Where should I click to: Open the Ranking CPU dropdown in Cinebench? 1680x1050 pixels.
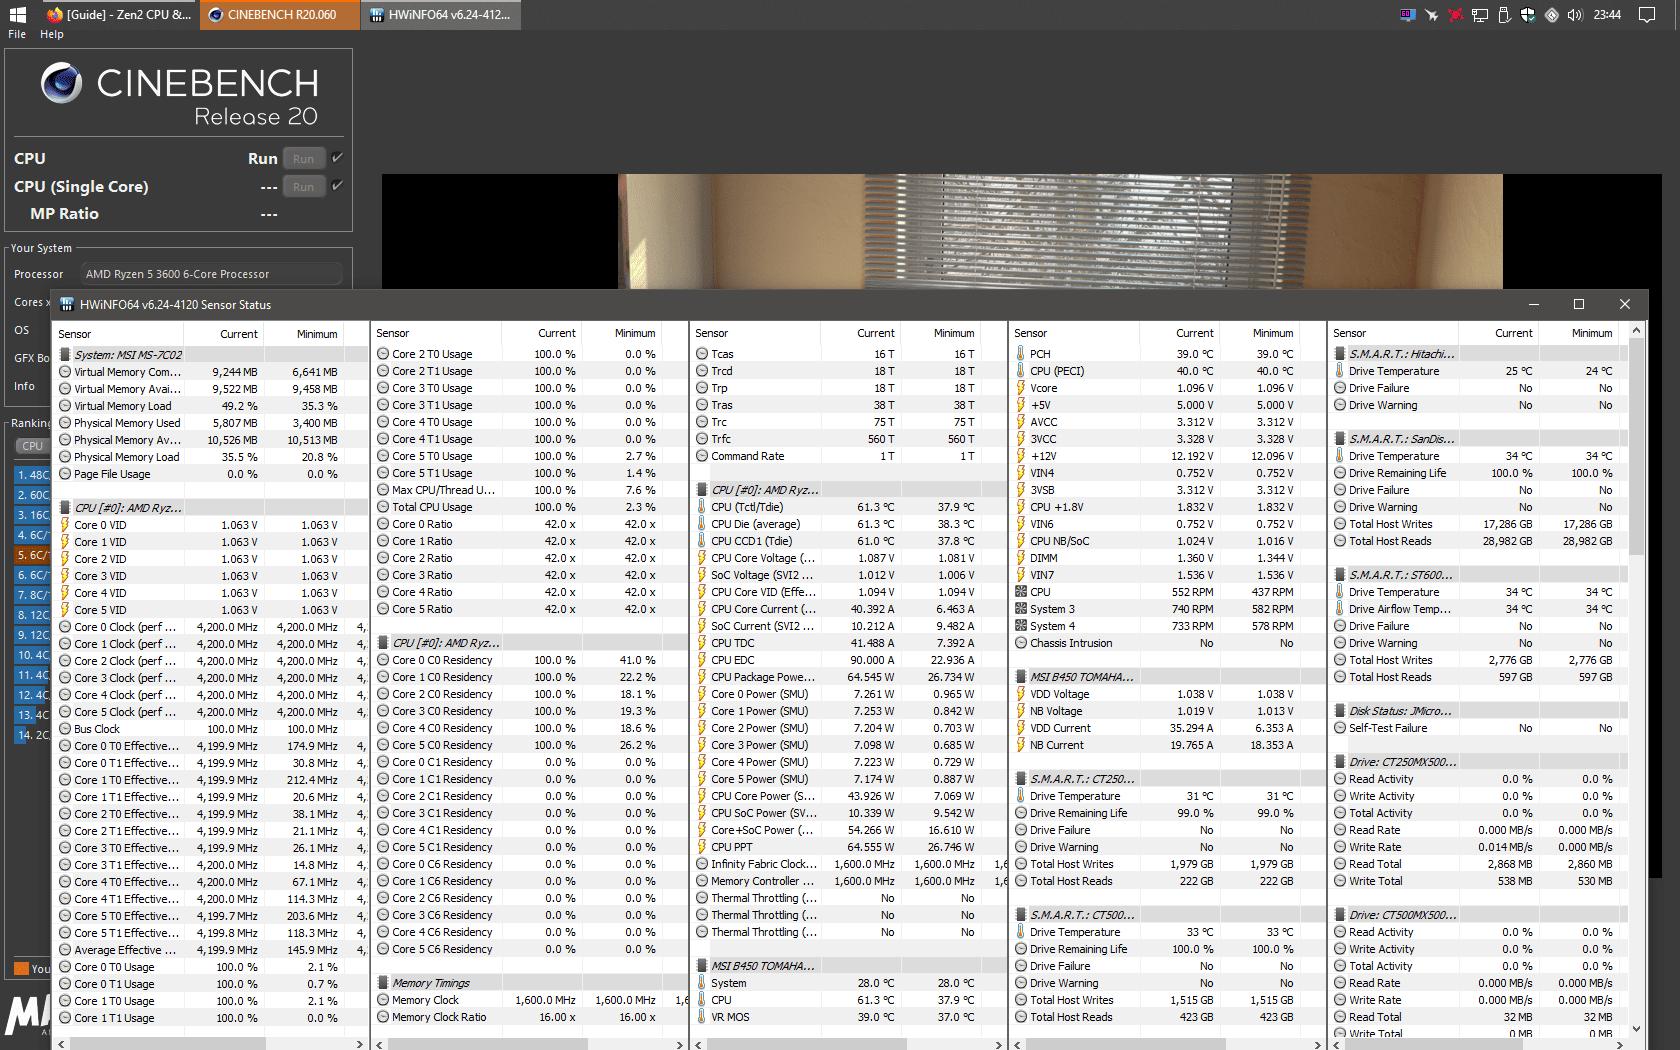[x=32, y=446]
